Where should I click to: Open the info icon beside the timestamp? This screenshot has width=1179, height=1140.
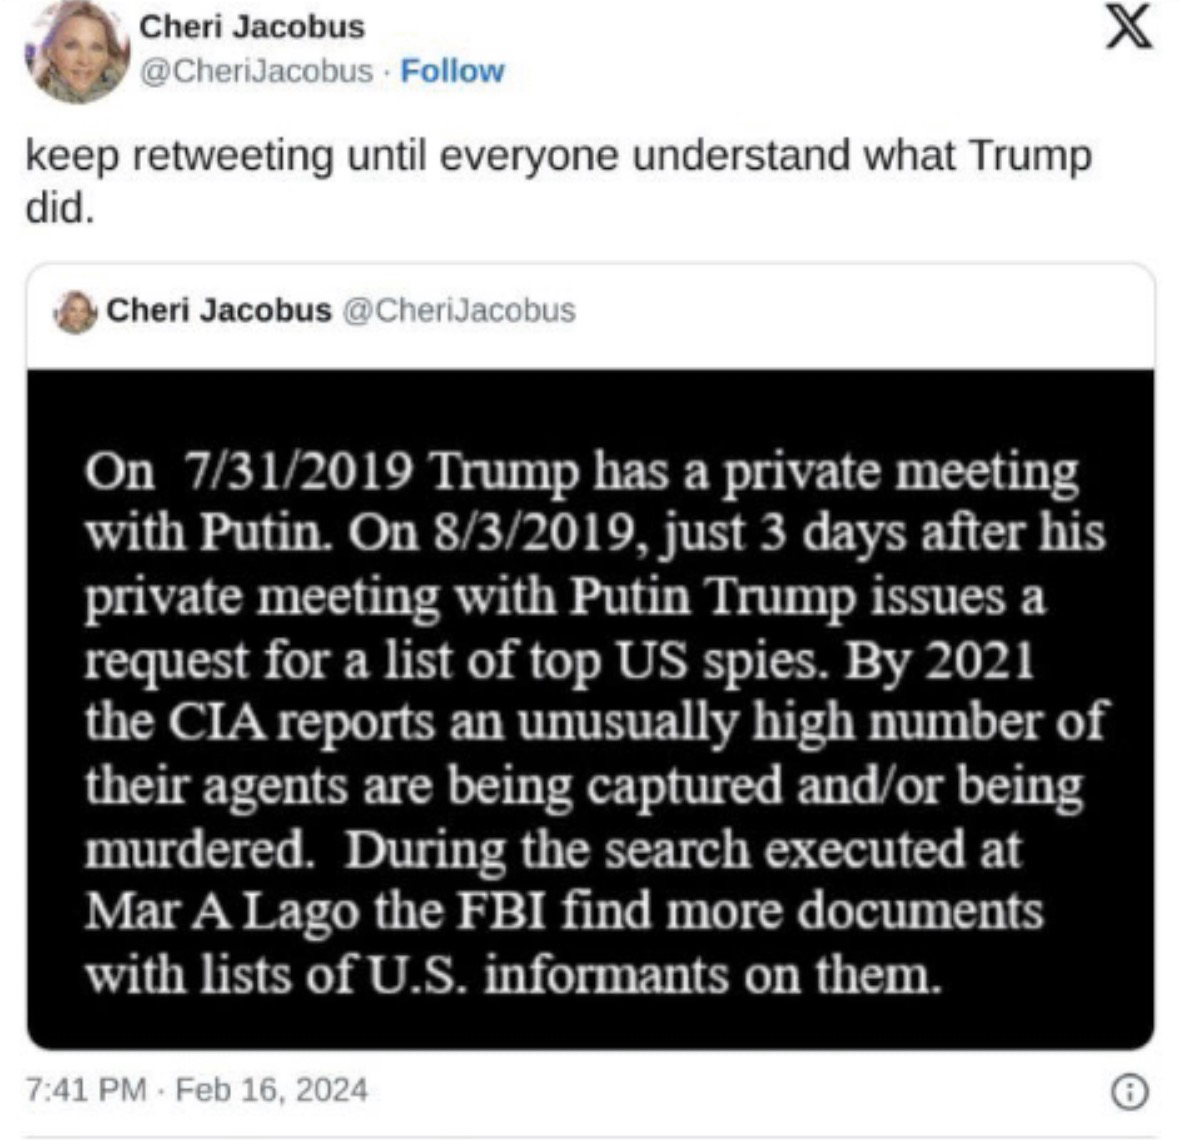1129,1092
